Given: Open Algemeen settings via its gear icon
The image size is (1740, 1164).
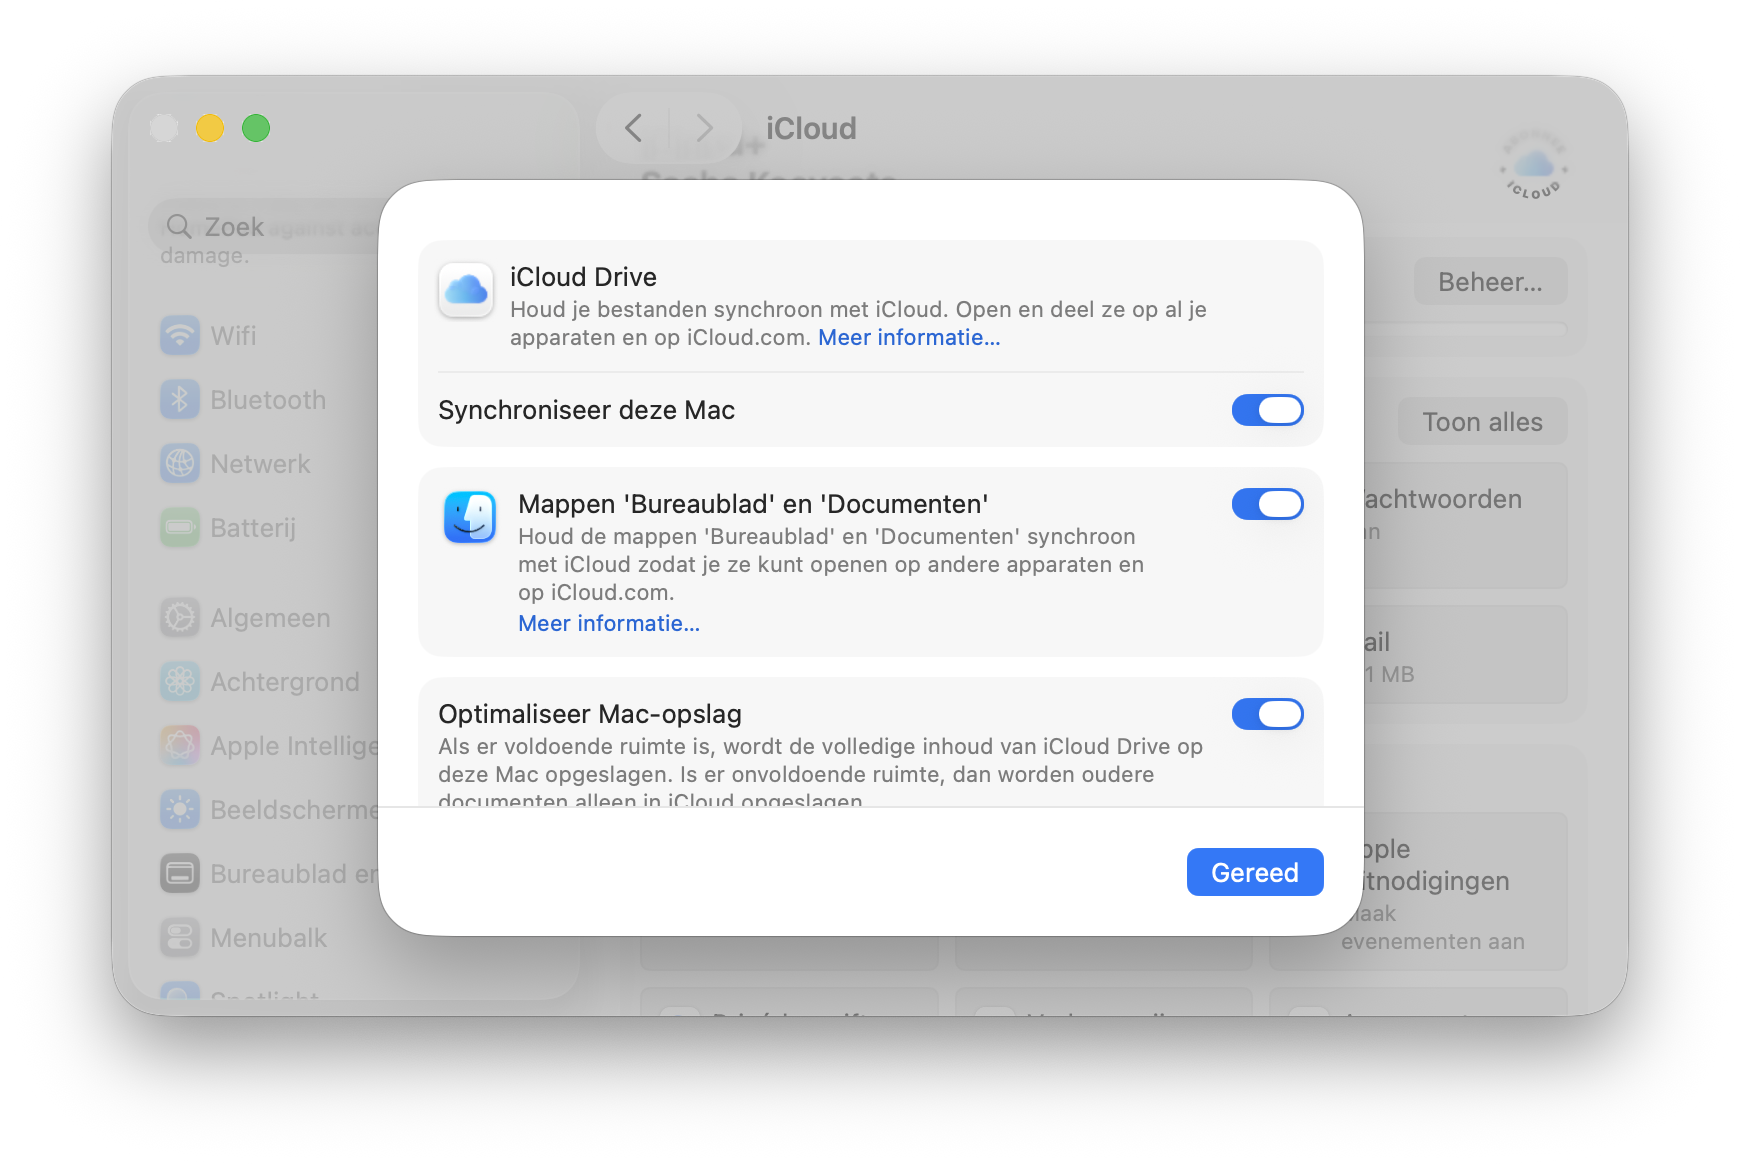Looking at the screenshot, I should 179,617.
